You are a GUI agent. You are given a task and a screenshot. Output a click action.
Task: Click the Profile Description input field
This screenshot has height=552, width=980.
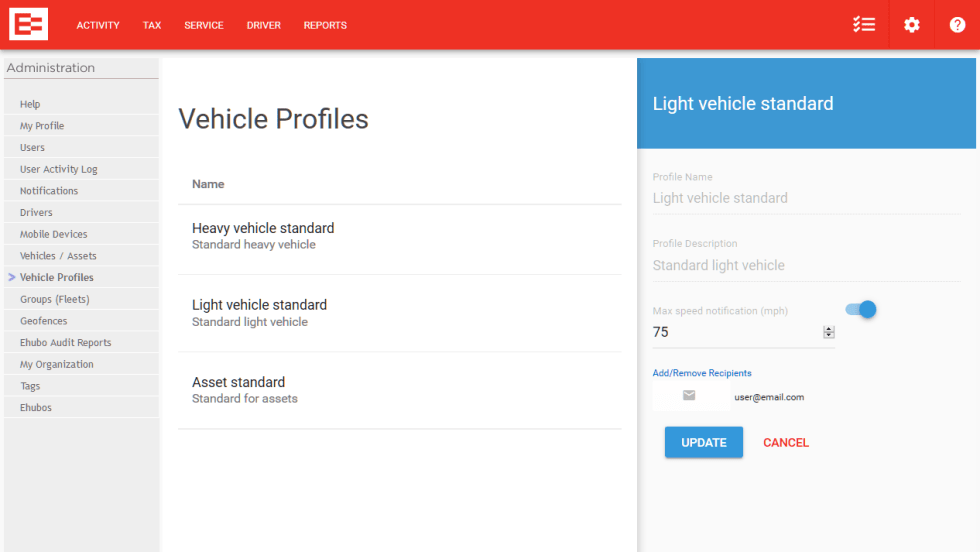pos(805,265)
